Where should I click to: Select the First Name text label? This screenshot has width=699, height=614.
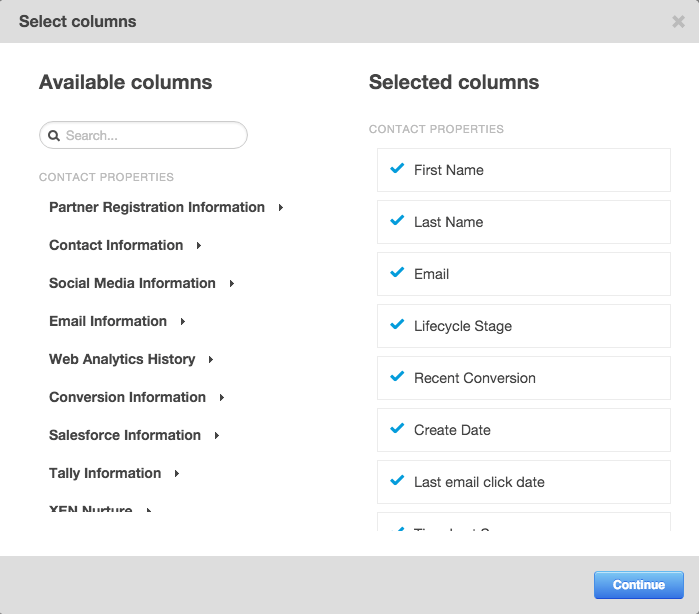[x=449, y=170]
